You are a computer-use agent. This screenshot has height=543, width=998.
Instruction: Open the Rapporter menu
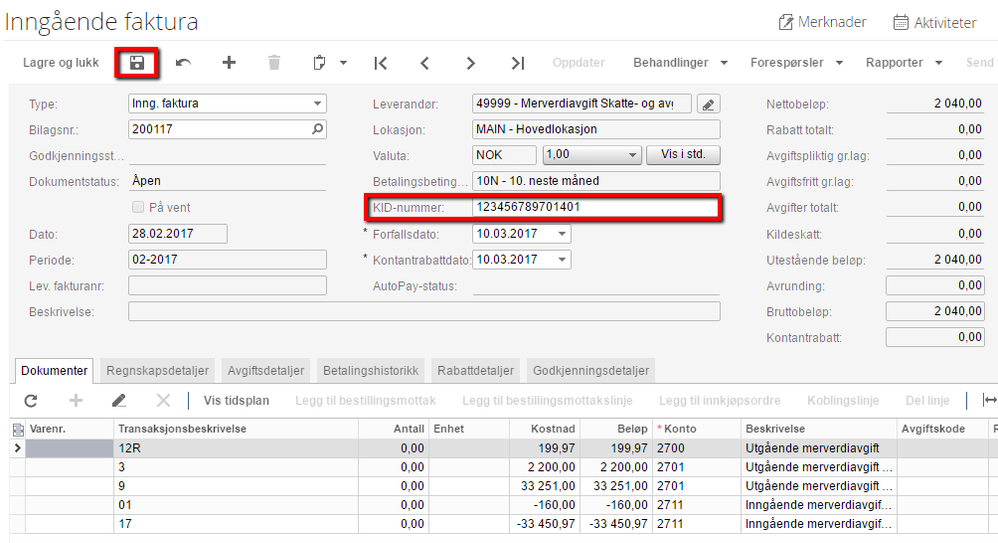[904, 62]
